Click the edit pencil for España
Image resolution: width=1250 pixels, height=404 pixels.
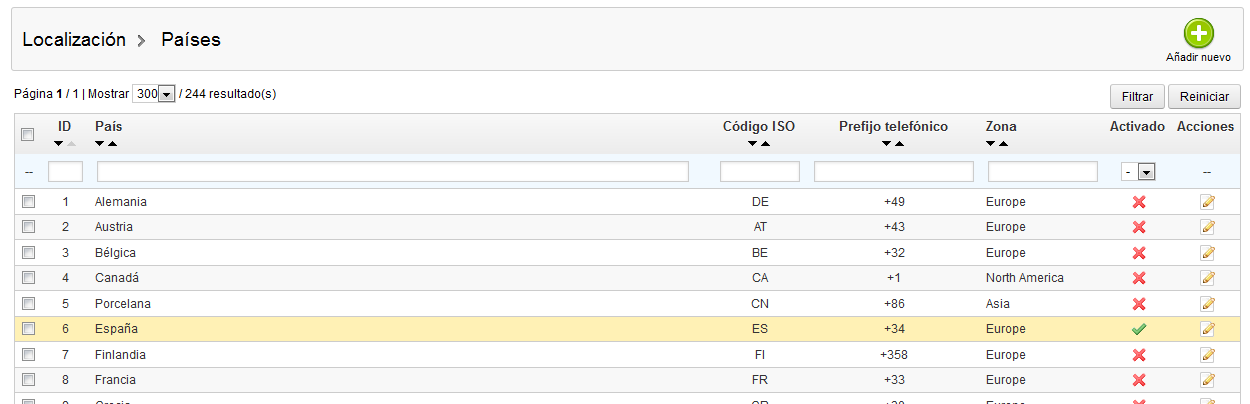[1208, 329]
